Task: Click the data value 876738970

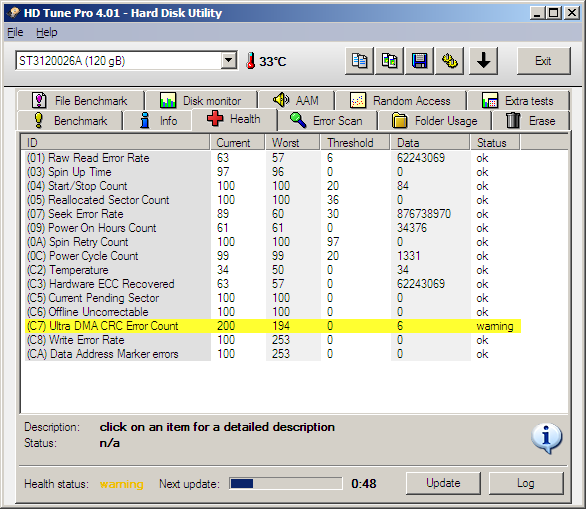Action: point(424,214)
